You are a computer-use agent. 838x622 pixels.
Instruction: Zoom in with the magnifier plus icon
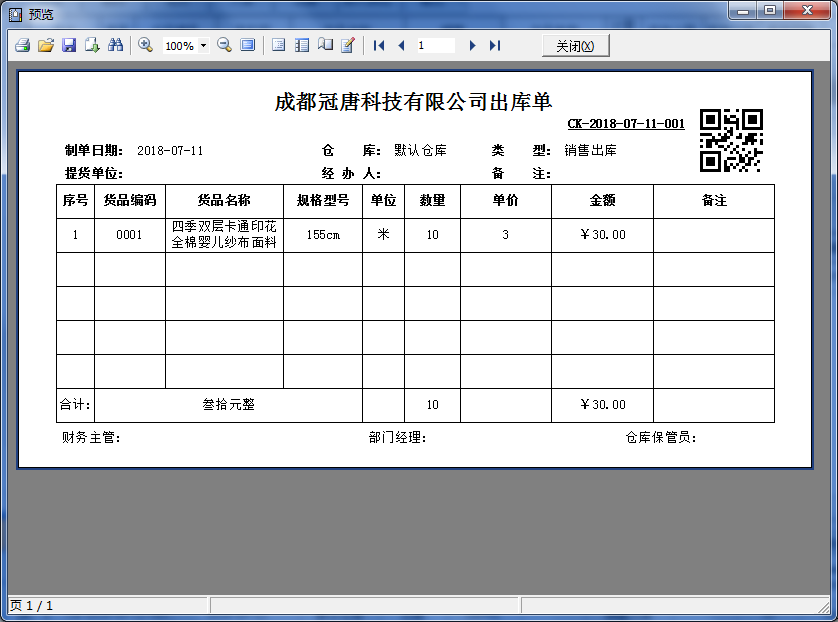click(x=145, y=45)
